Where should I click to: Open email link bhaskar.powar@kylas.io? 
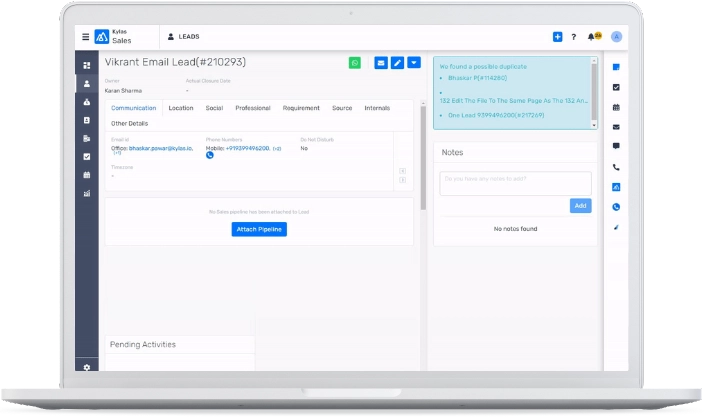click(161, 148)
